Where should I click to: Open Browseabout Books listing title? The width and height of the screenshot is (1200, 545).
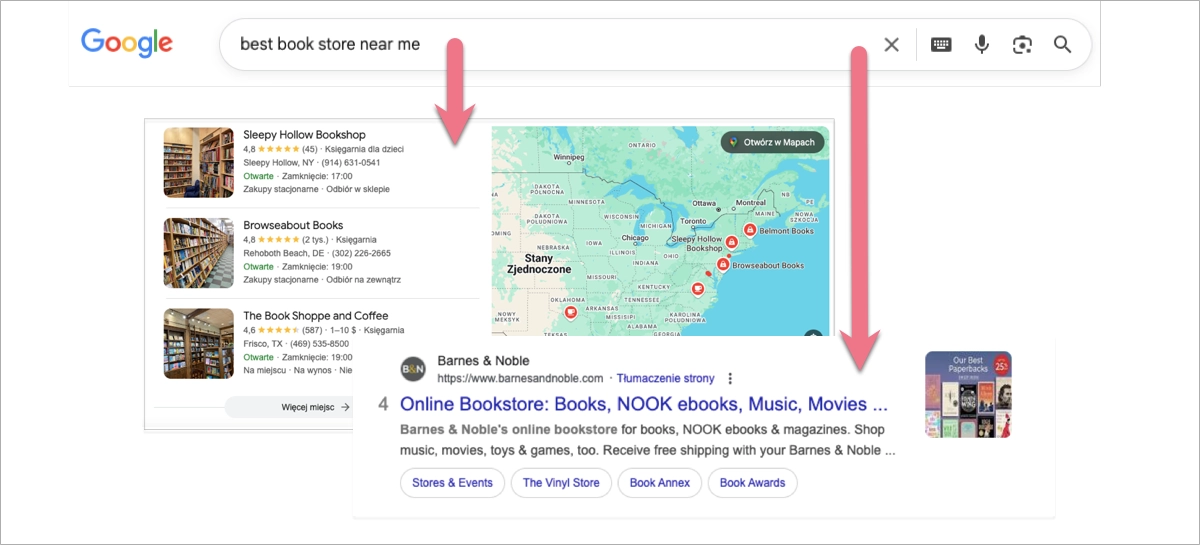tap(293, 225)
